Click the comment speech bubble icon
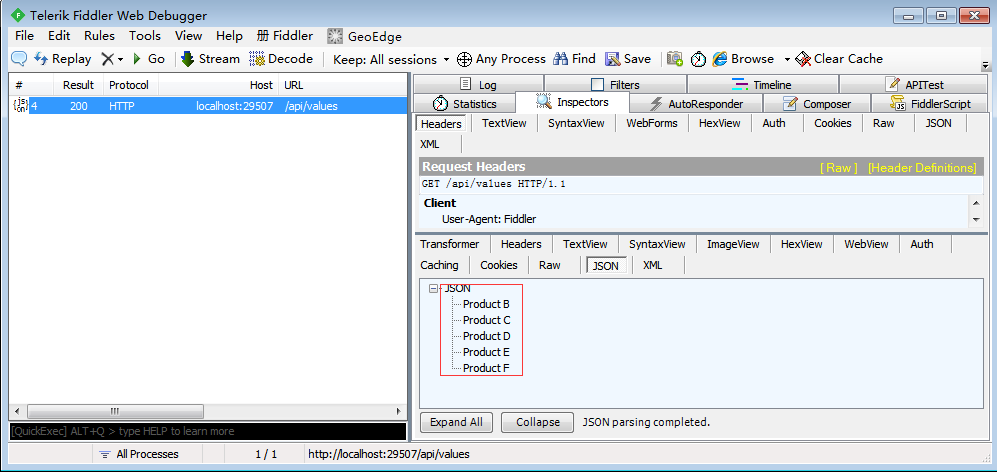This screenshot has width=997, height=472. pos(19,59)
